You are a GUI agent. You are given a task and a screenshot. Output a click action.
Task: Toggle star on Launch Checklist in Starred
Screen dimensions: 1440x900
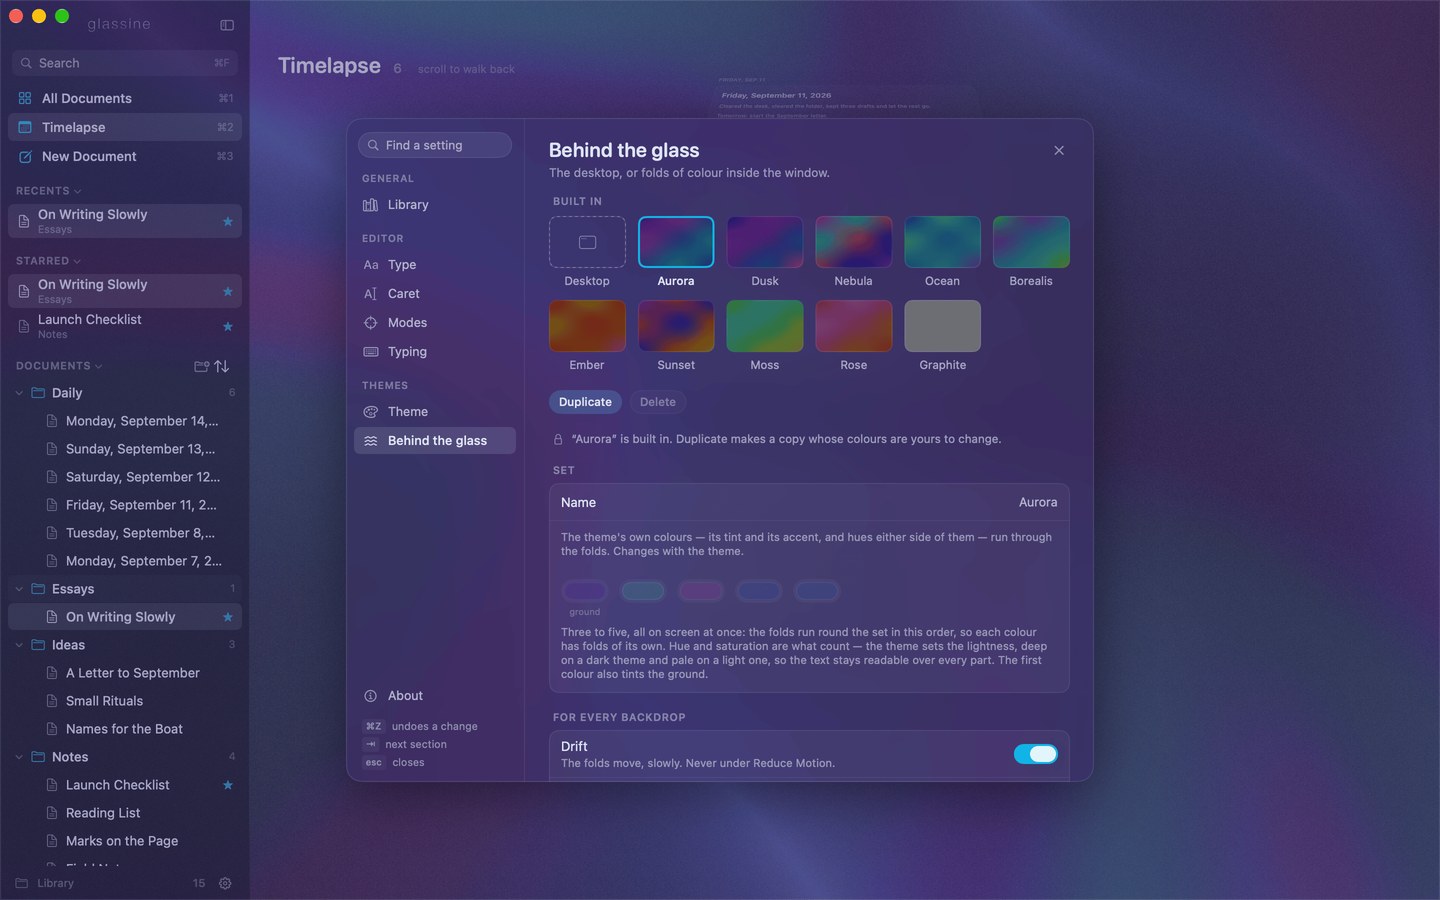(228, 326)
